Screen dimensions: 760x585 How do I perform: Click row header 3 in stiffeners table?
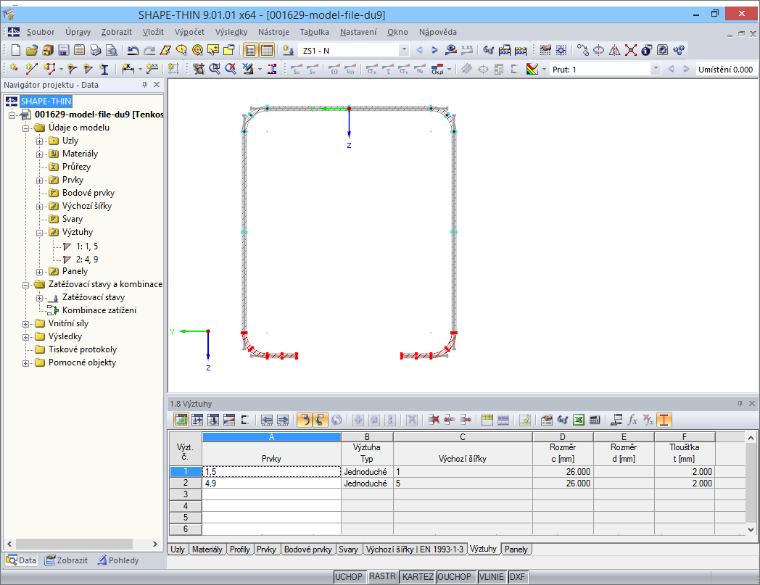[x=185, y=494]
